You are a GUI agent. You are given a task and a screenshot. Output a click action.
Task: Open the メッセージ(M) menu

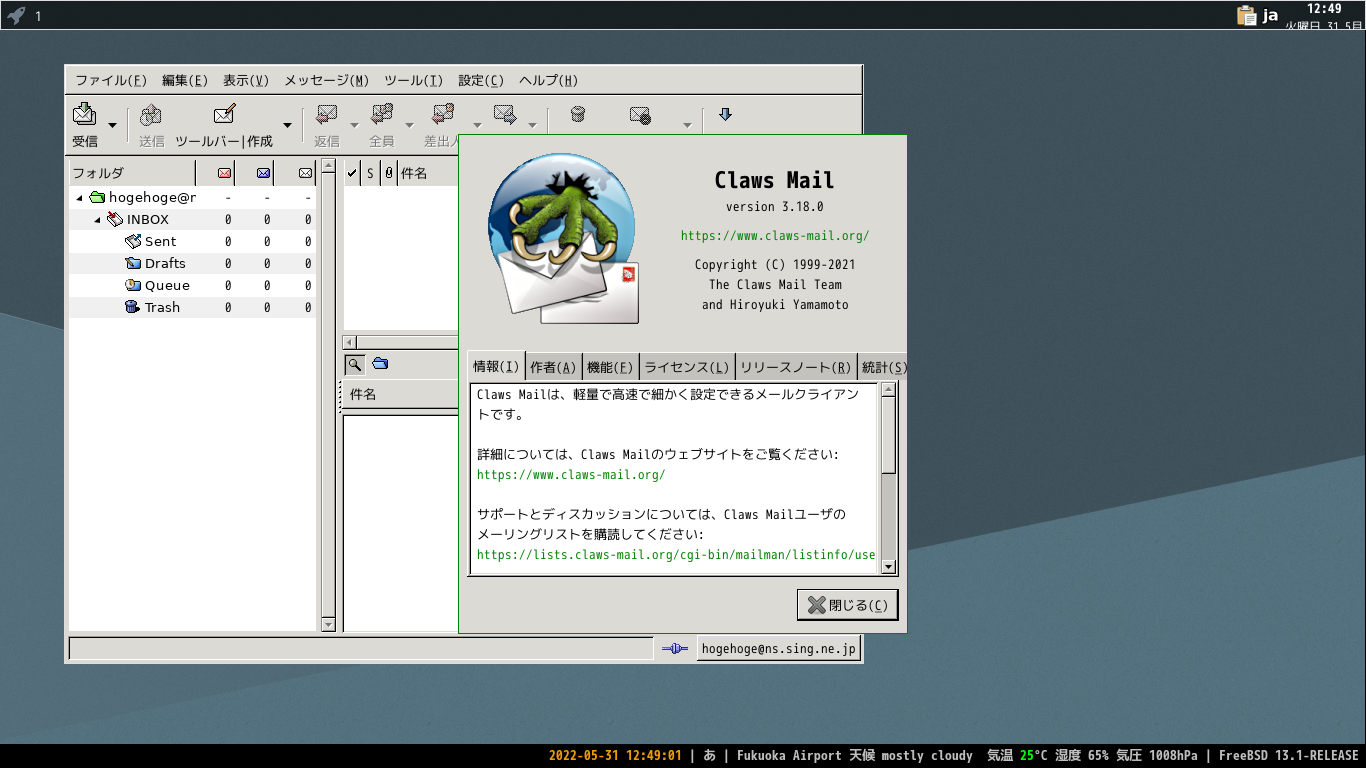pos(327,81)
